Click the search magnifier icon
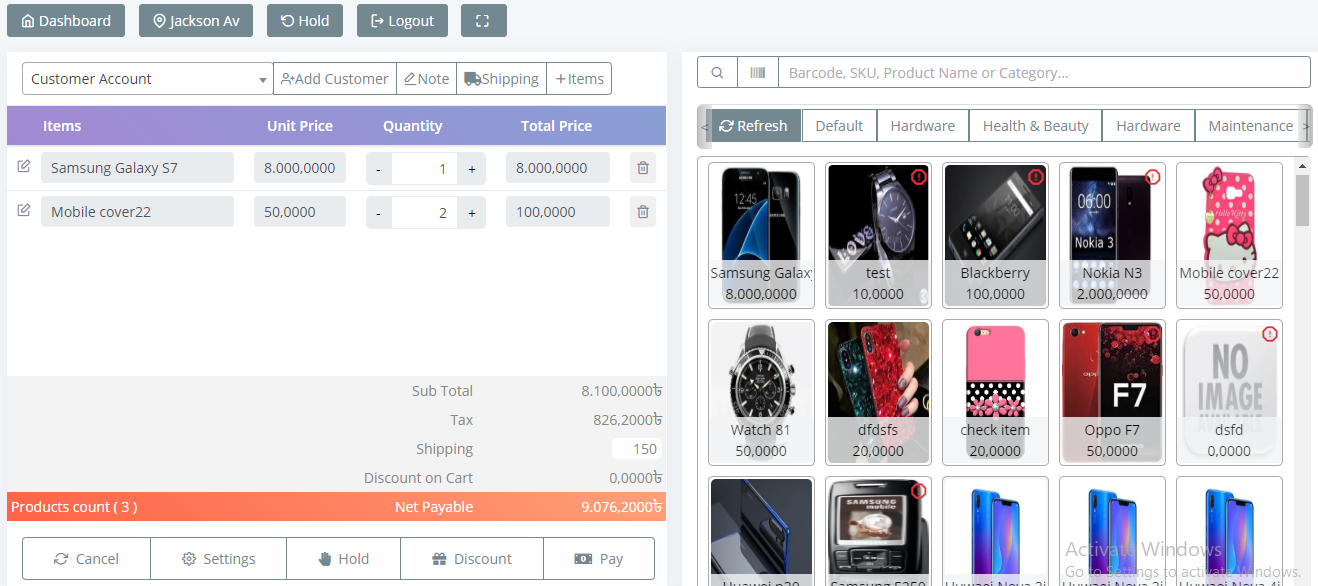1318x586 pixels. (717, 73)
